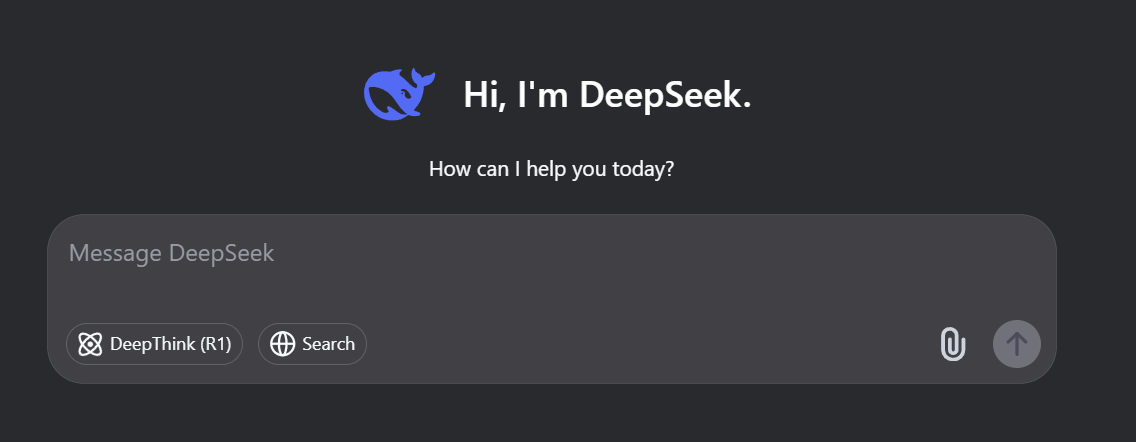The image size is (1136, 442).
Task: Click the atom icon inside DeepThink button
Action: pos(90,344)
